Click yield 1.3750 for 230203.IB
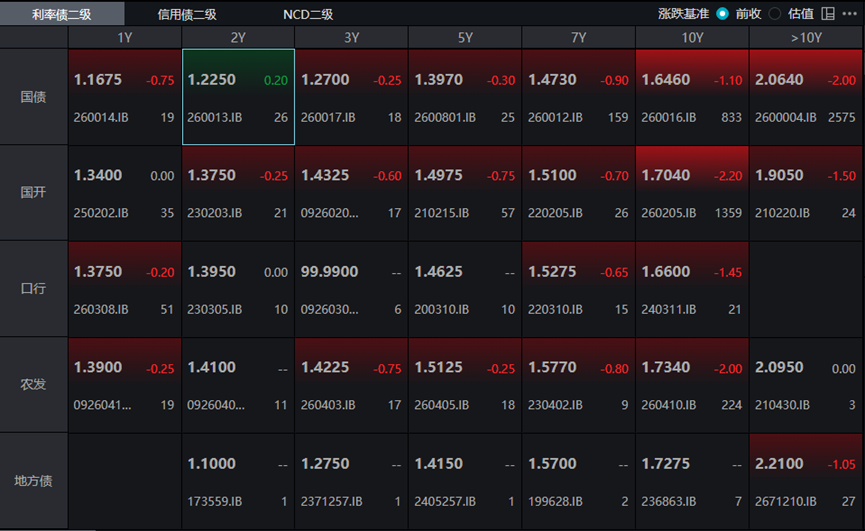The height and width of the screenshot is (531, 865). point(211,175)
